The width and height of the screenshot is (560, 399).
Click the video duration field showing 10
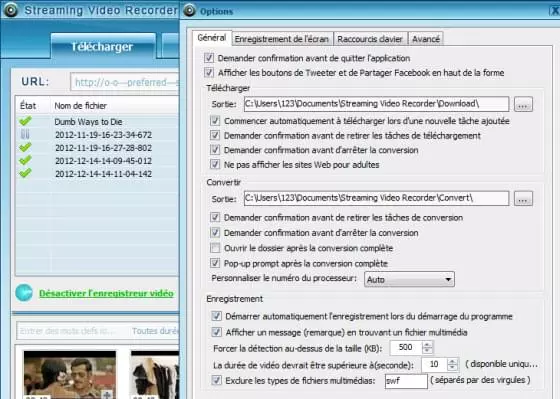434,364
